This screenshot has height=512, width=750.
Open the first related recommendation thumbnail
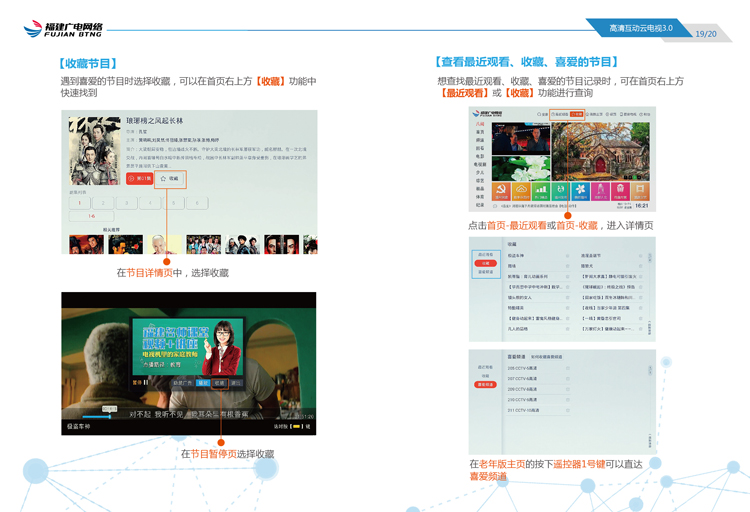(86, 244)
